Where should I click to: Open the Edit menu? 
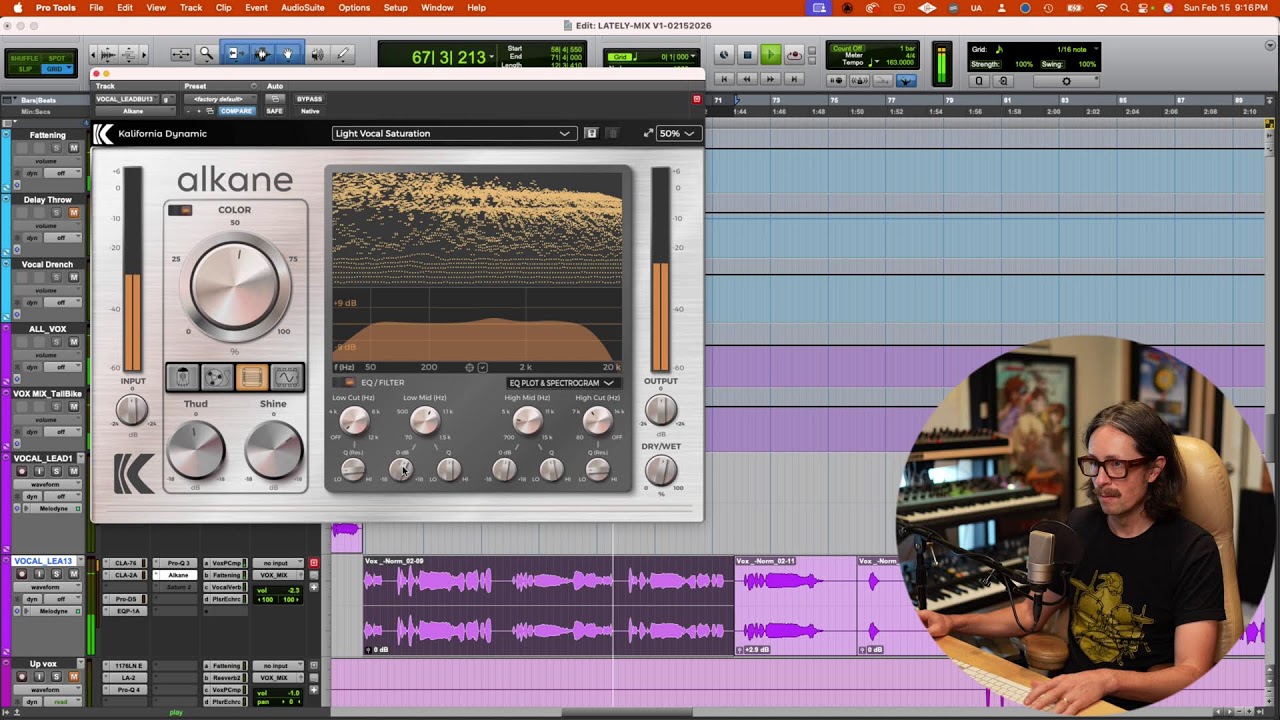[125, 8]
